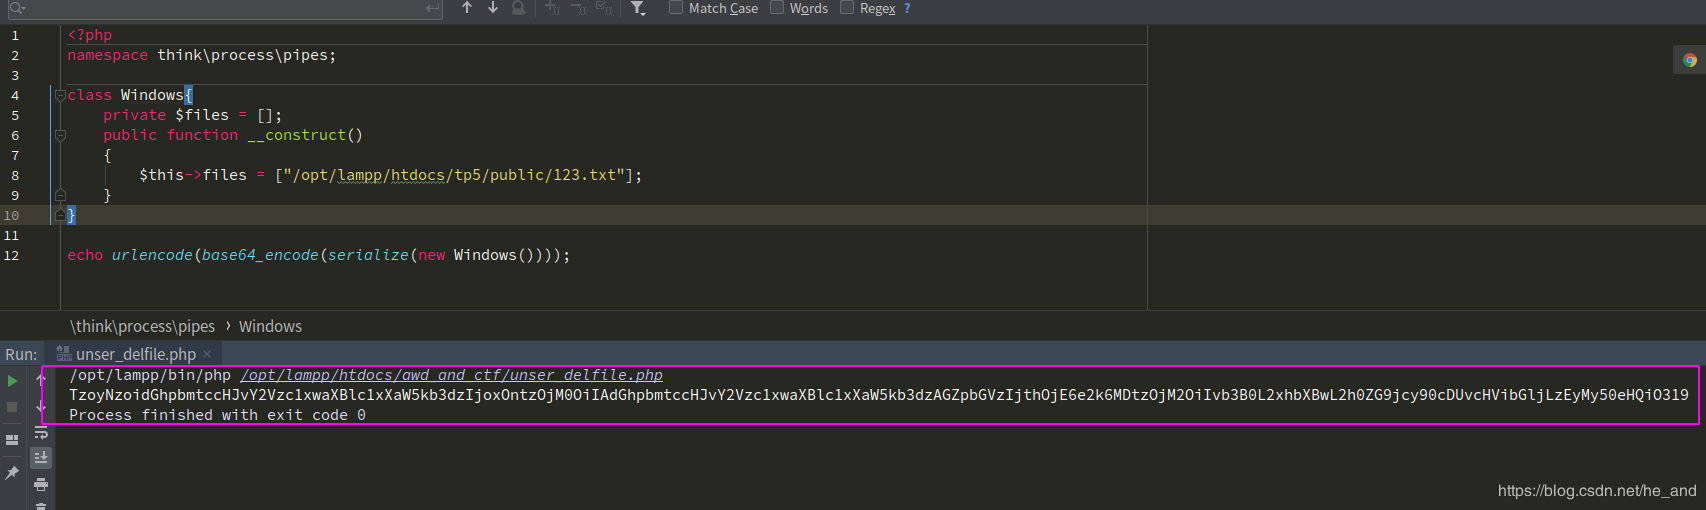Add selection for next occurrence icon
This screenshot has width=1706, height=510.
(x=552, y=8)
